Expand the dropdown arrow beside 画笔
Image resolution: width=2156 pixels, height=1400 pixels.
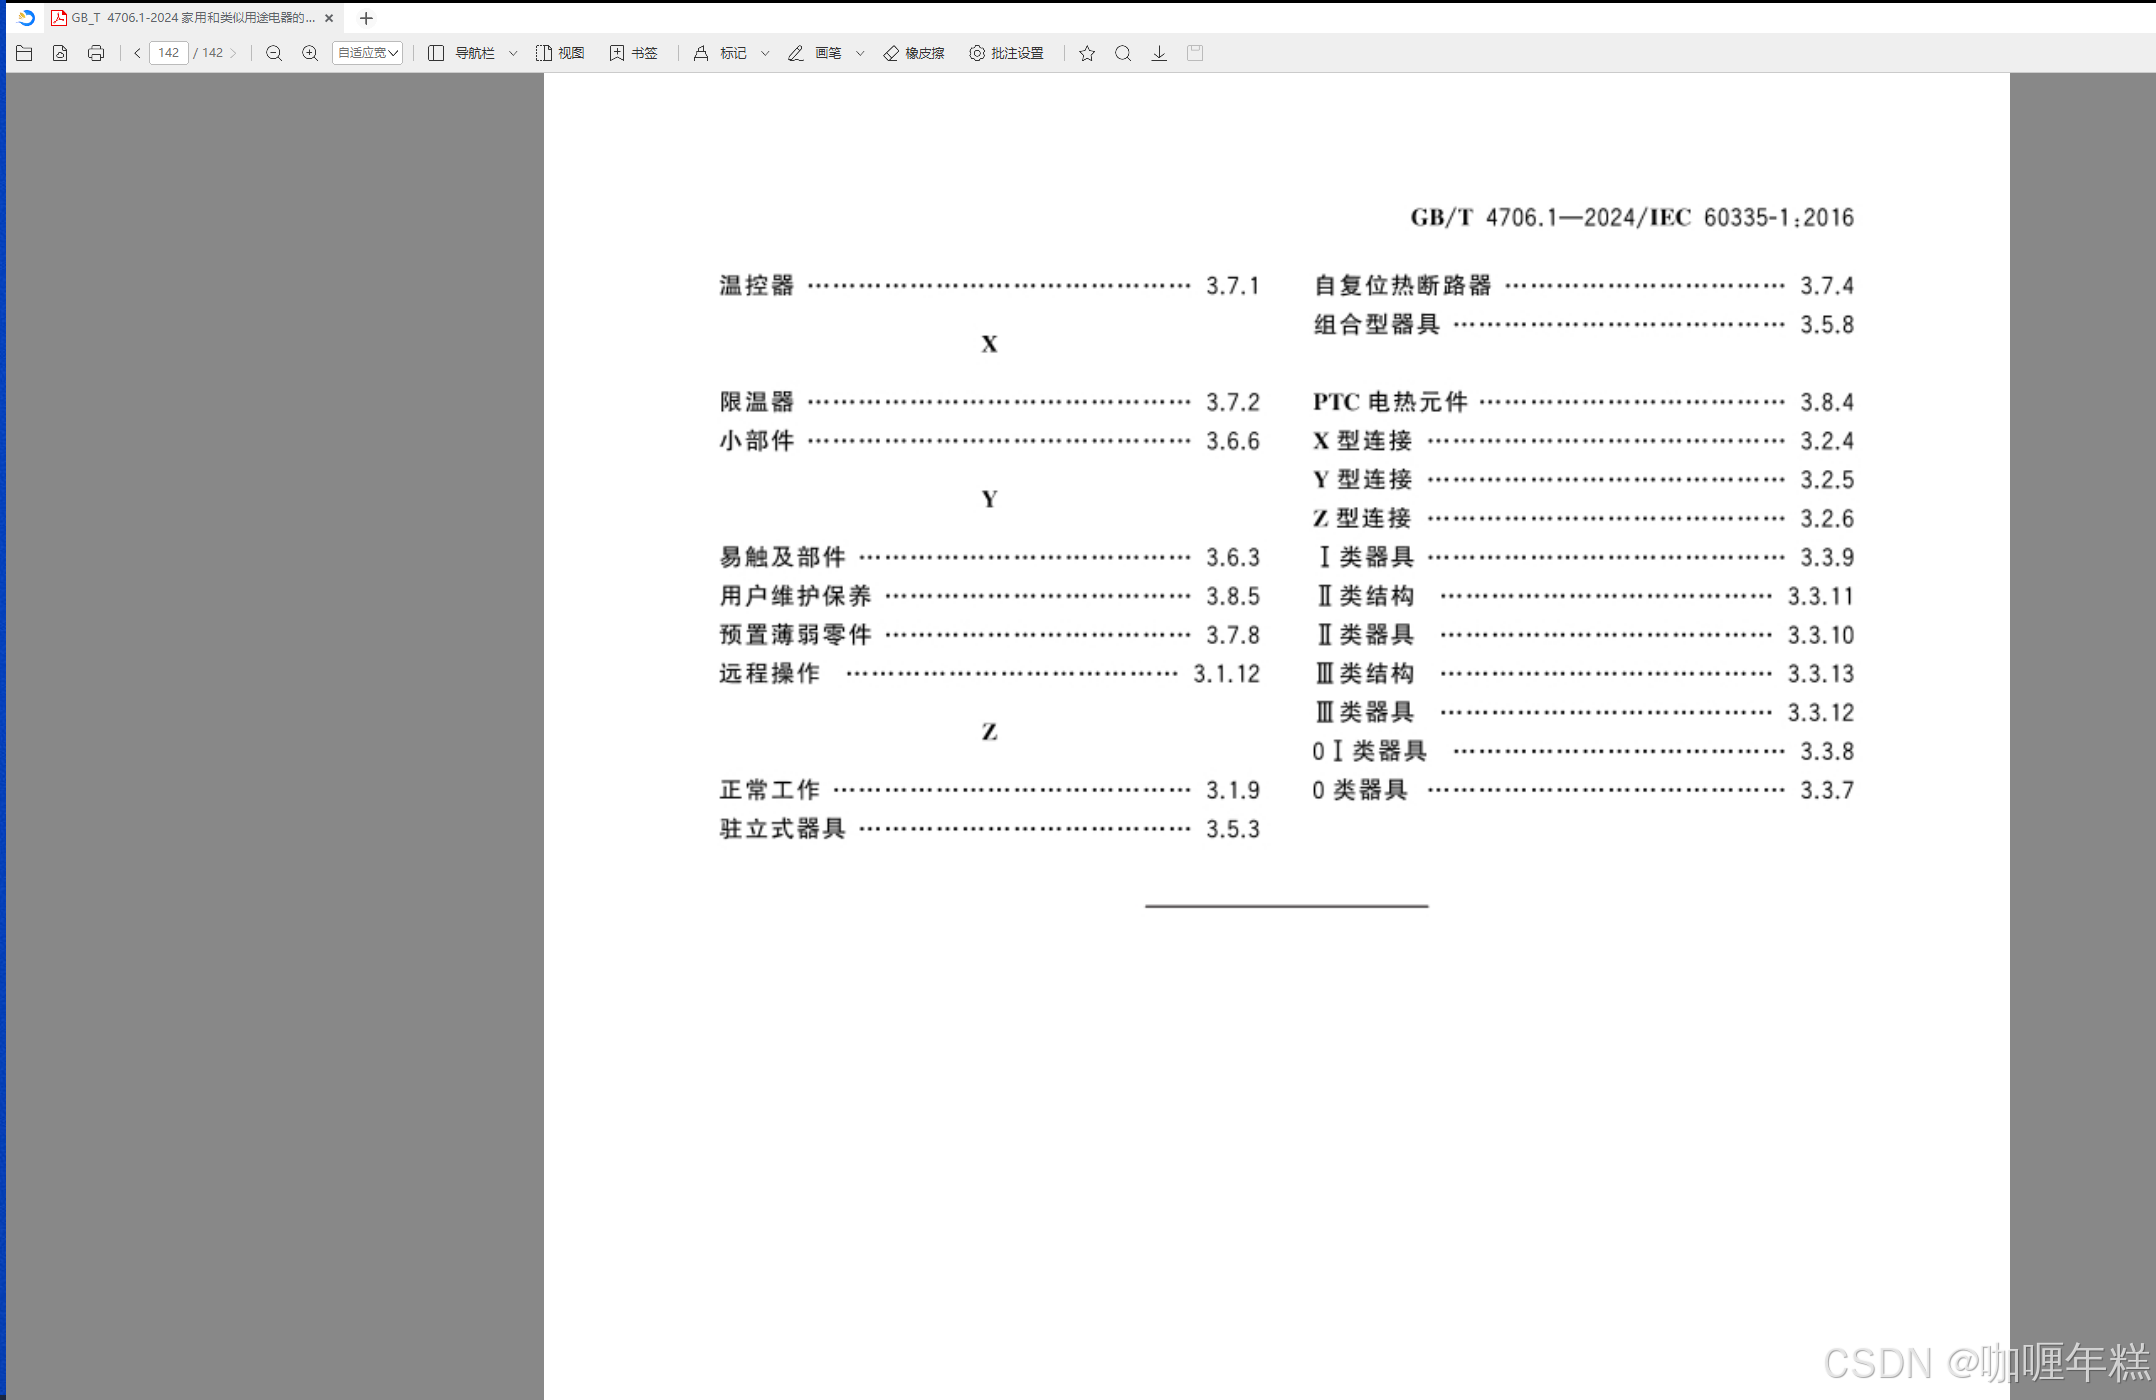(860, 53)
